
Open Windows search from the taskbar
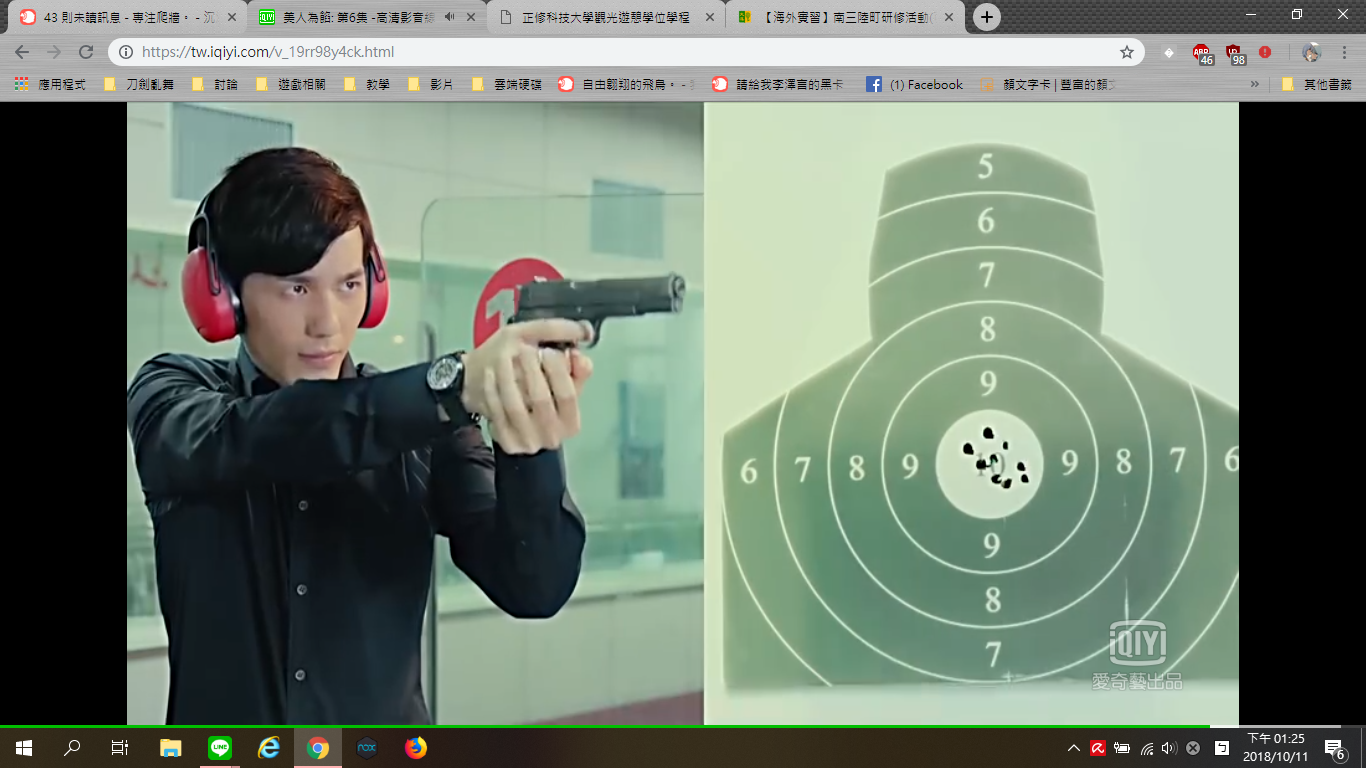(x=72, y=748)
